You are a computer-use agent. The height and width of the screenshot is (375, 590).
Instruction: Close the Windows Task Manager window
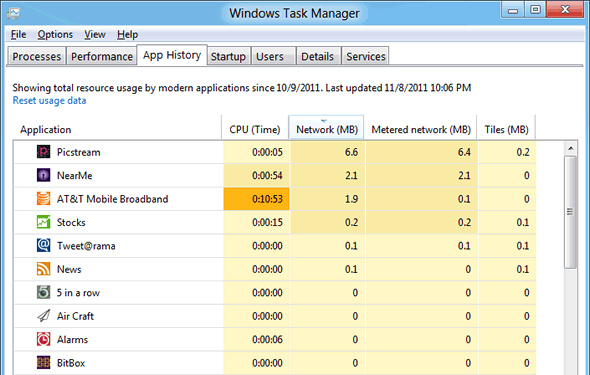(x=565, y=9)
